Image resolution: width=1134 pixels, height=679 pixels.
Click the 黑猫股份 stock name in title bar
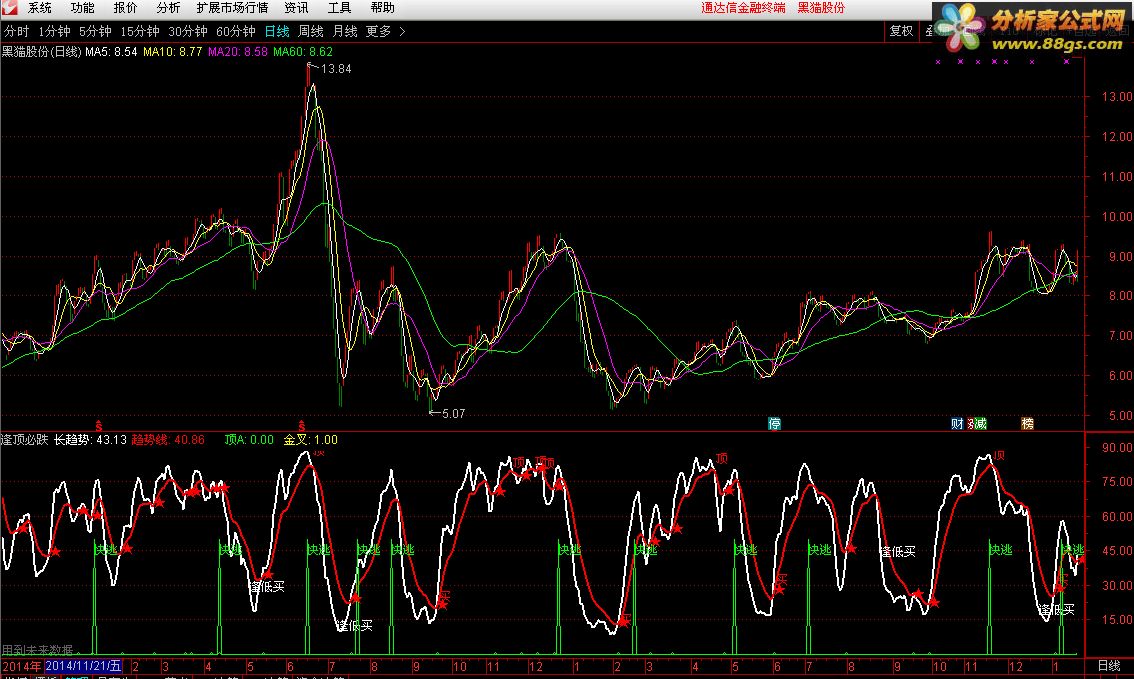[x=822, y=8]
